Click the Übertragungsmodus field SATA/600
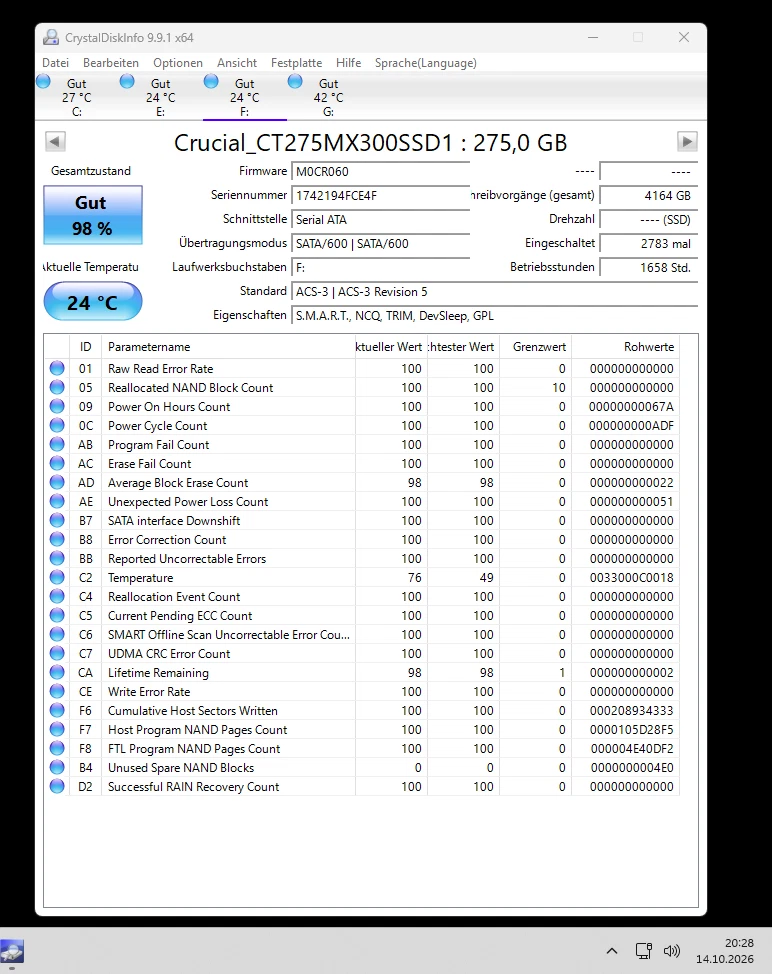The width and height of the screenshot is (772, 974). pos(381,244)
